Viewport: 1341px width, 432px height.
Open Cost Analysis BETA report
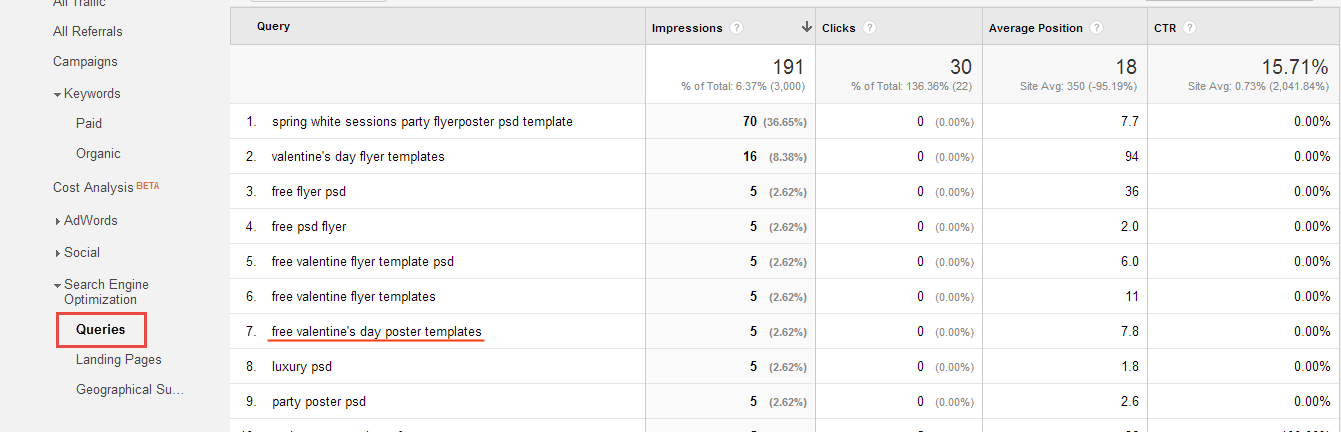click(x=106, y=187)
